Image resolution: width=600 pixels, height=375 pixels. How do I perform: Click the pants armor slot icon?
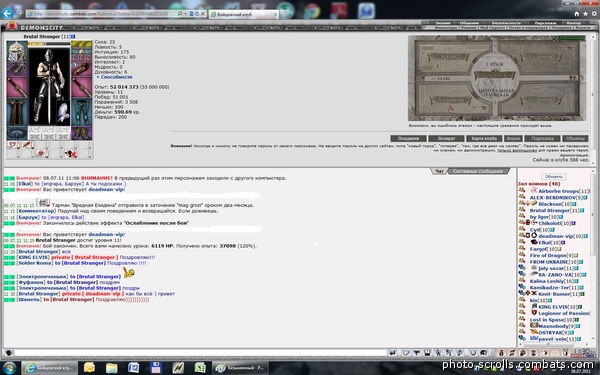pos(82,112)
